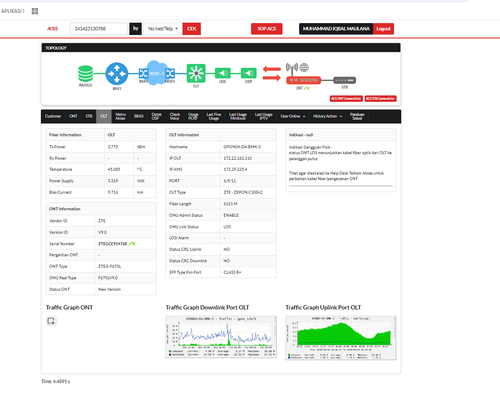This screenshot has width=500, height=393.
Task: Click the ONU Admin Status value ENABLE
Action: click(231, 215)
